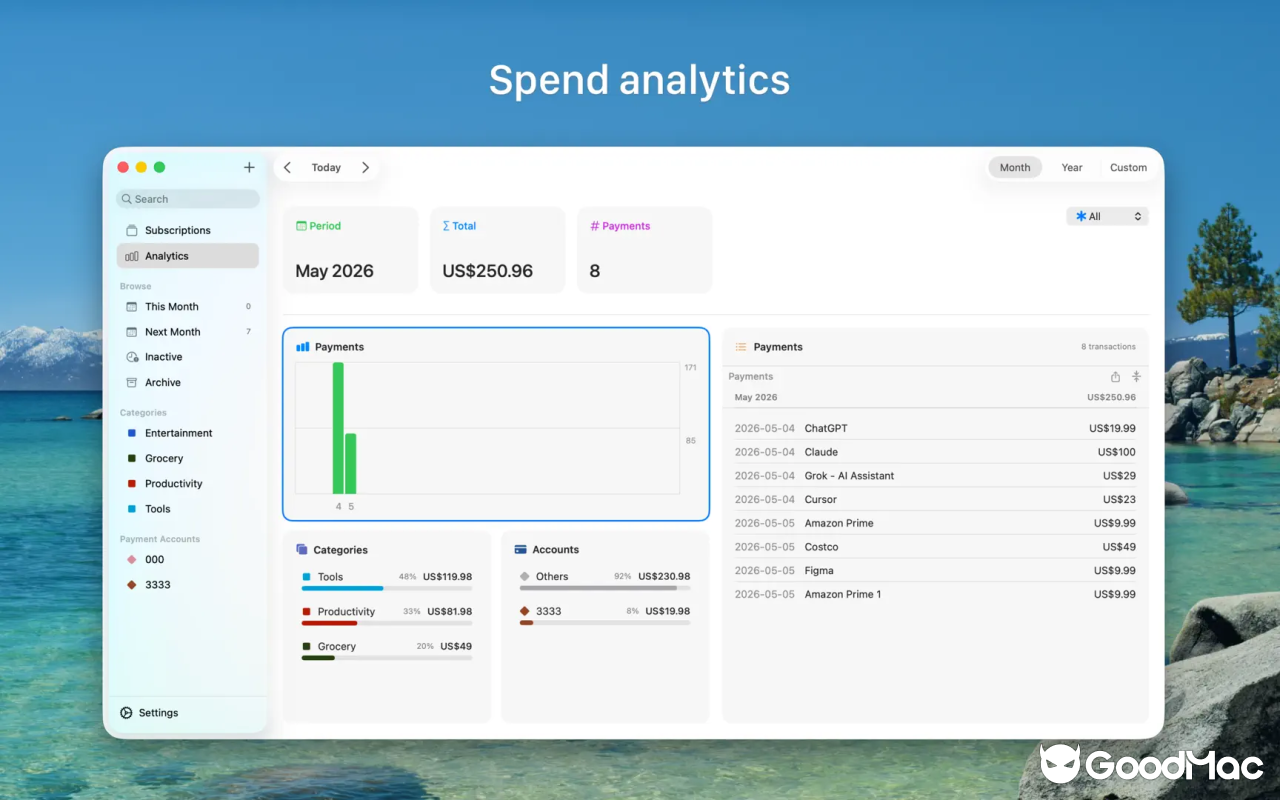Image resolution: width=1280 pixels, height=800 pixels.
Task: Click the Total card showing US$250.96
Action: tap(497, 250)
